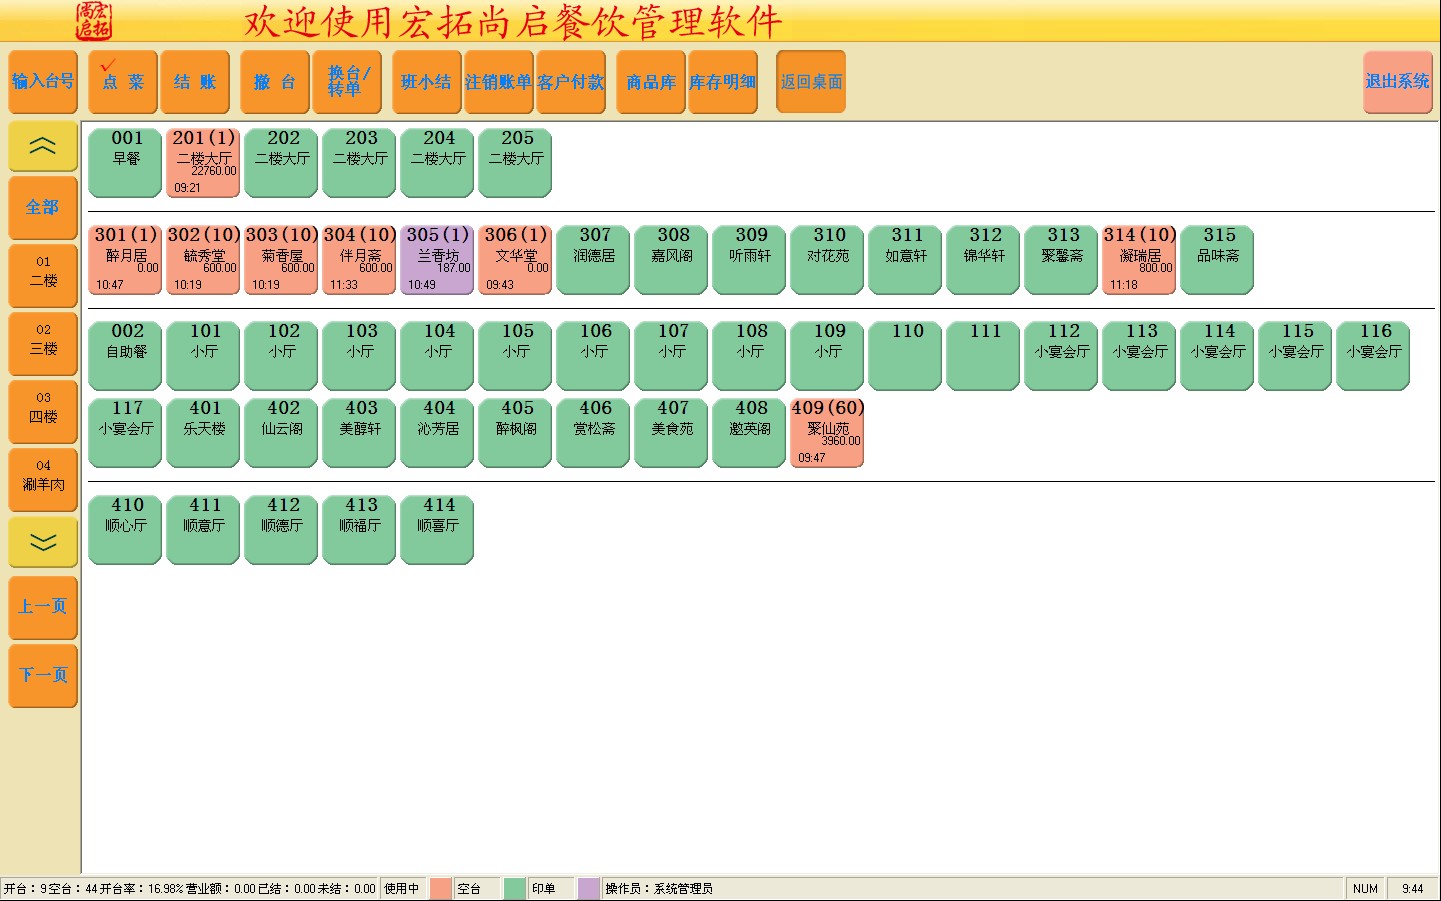
Task: Open 库存明细 inventory details
Action: pos(722,82)
